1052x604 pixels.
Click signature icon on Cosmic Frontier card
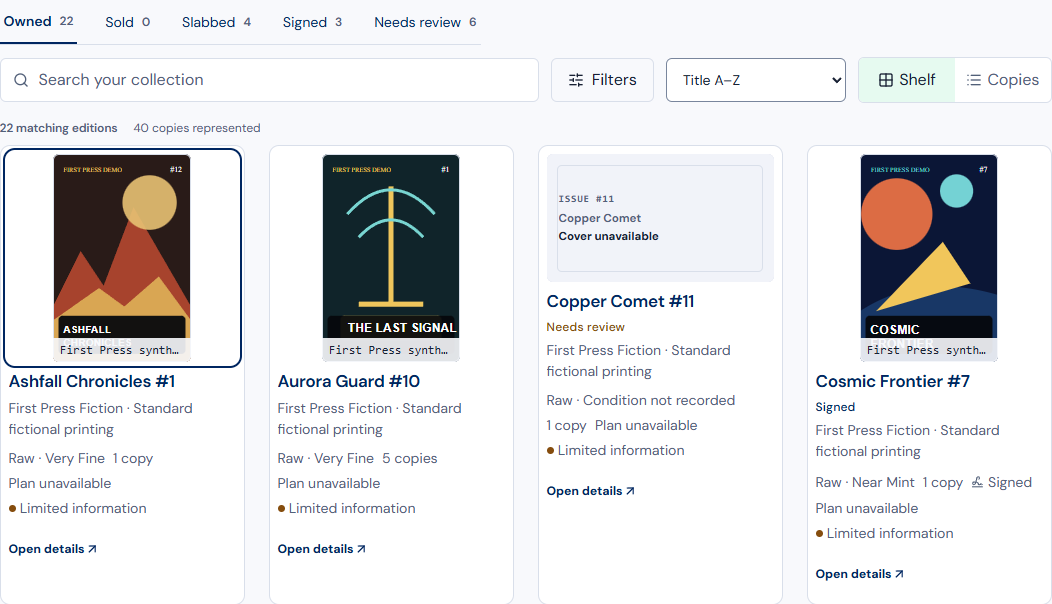(978, 482)
